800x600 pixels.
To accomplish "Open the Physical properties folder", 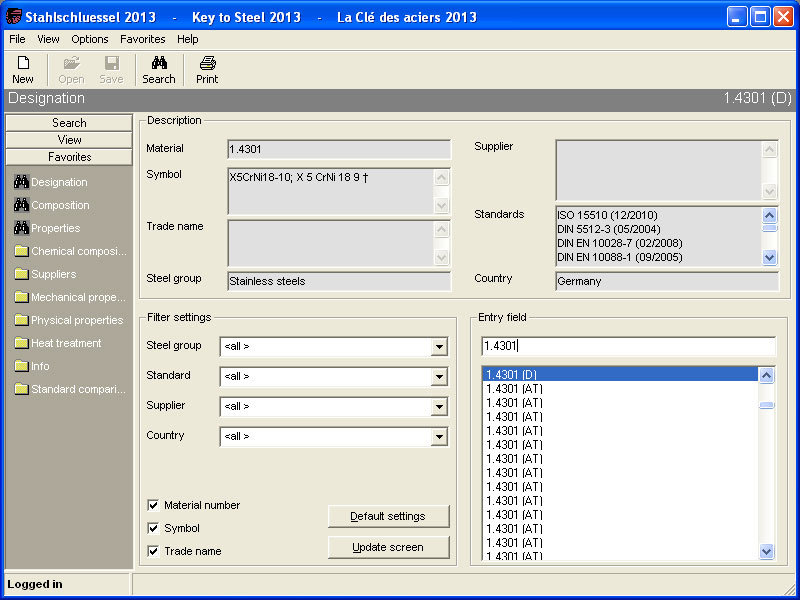I will (x=69, y=320).
